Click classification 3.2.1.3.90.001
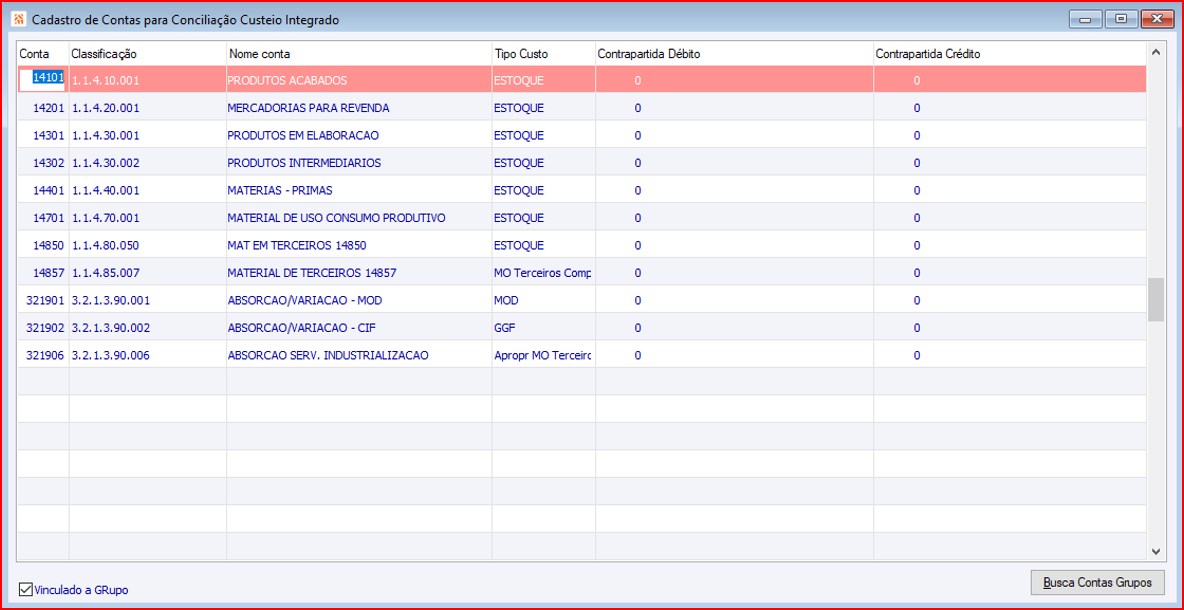 pos(111,300)
